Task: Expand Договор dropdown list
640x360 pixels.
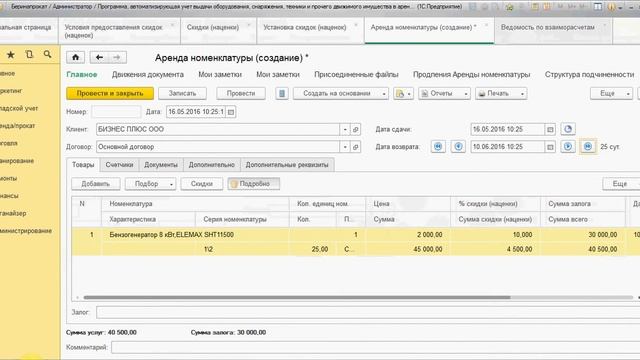Action: click(345, 147)
